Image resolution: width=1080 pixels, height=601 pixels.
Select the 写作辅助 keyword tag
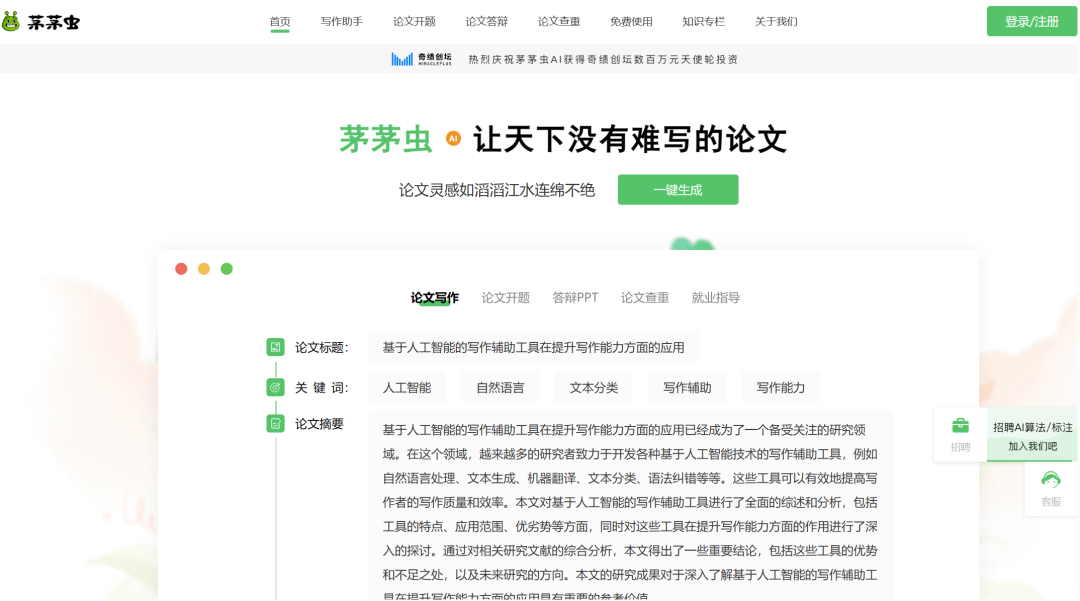pyautogui.click(x=687, y=387)
